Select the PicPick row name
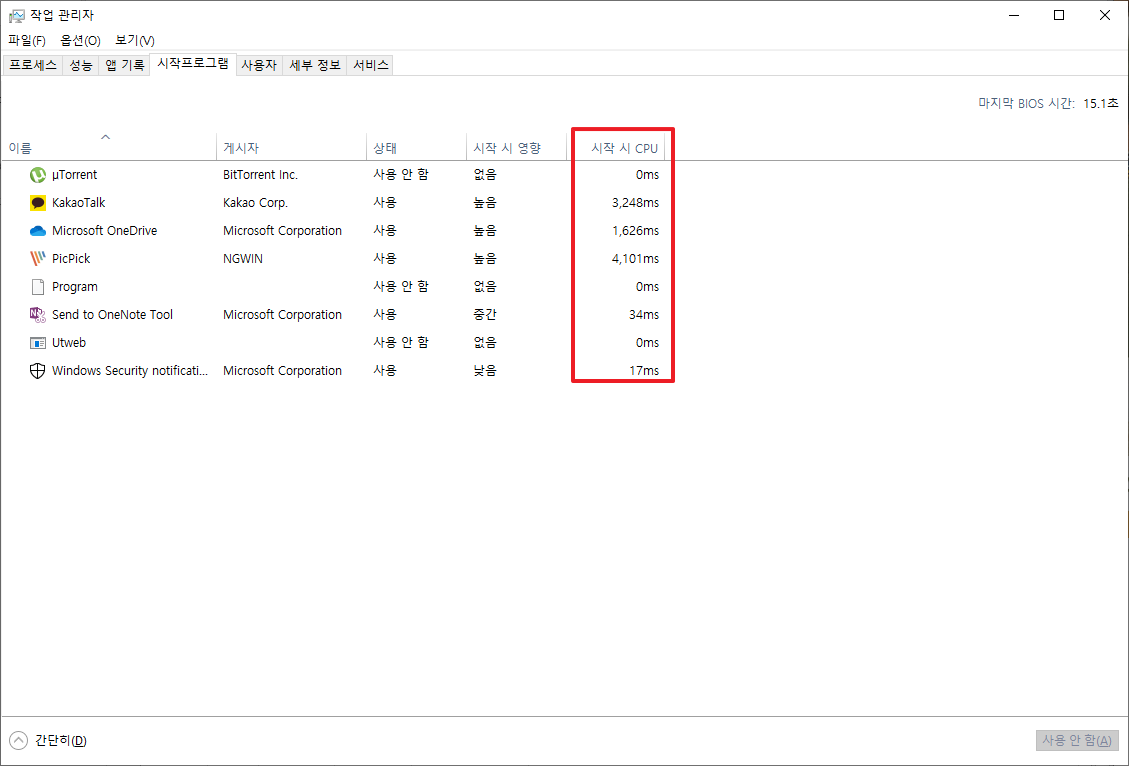Viewport: 1129px width, 766px height. [71, 258]
